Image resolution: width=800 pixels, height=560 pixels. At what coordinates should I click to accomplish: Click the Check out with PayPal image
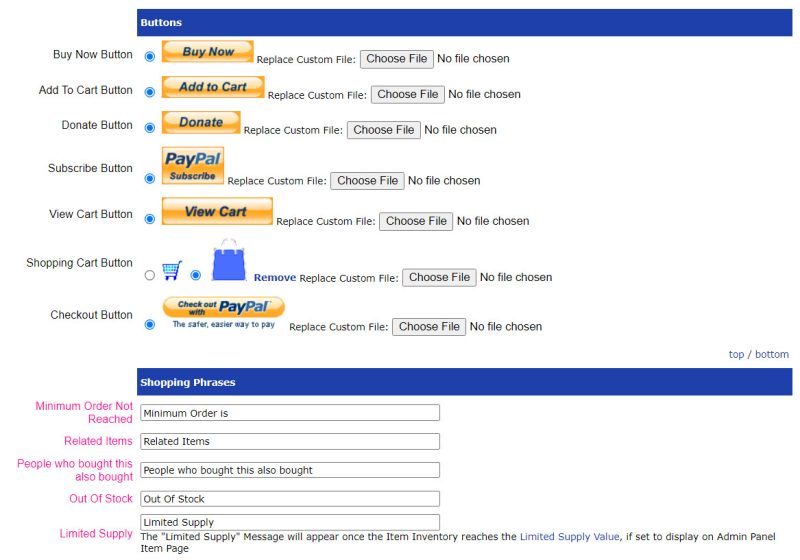223,313
